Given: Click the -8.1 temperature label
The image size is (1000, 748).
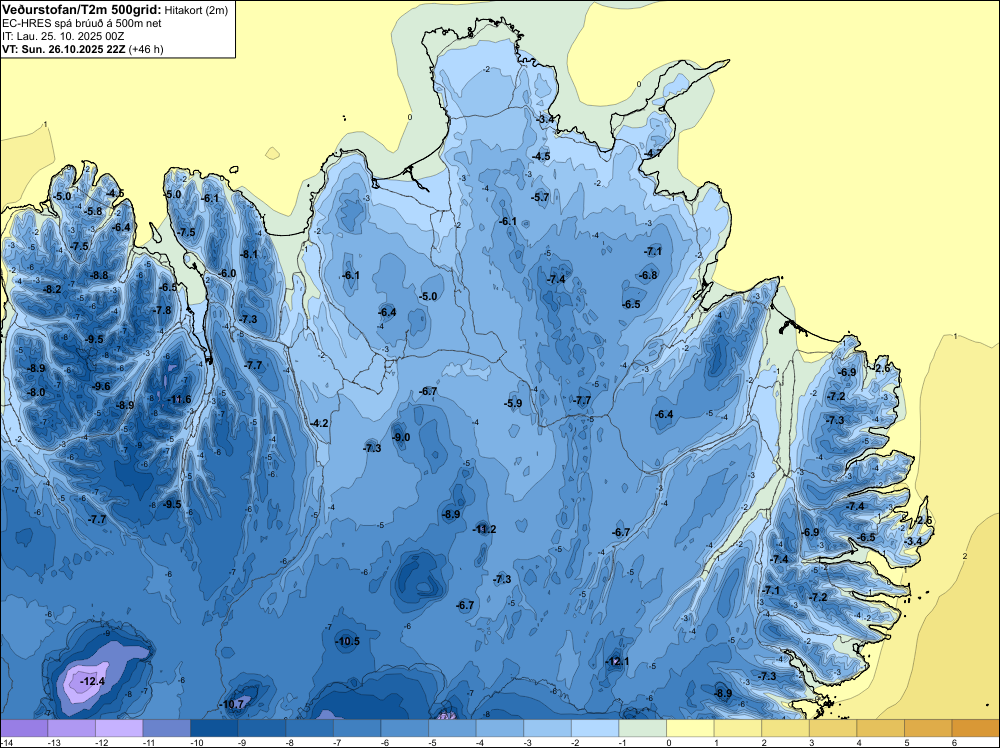Looking at the screenshot, I should (249, 254).
